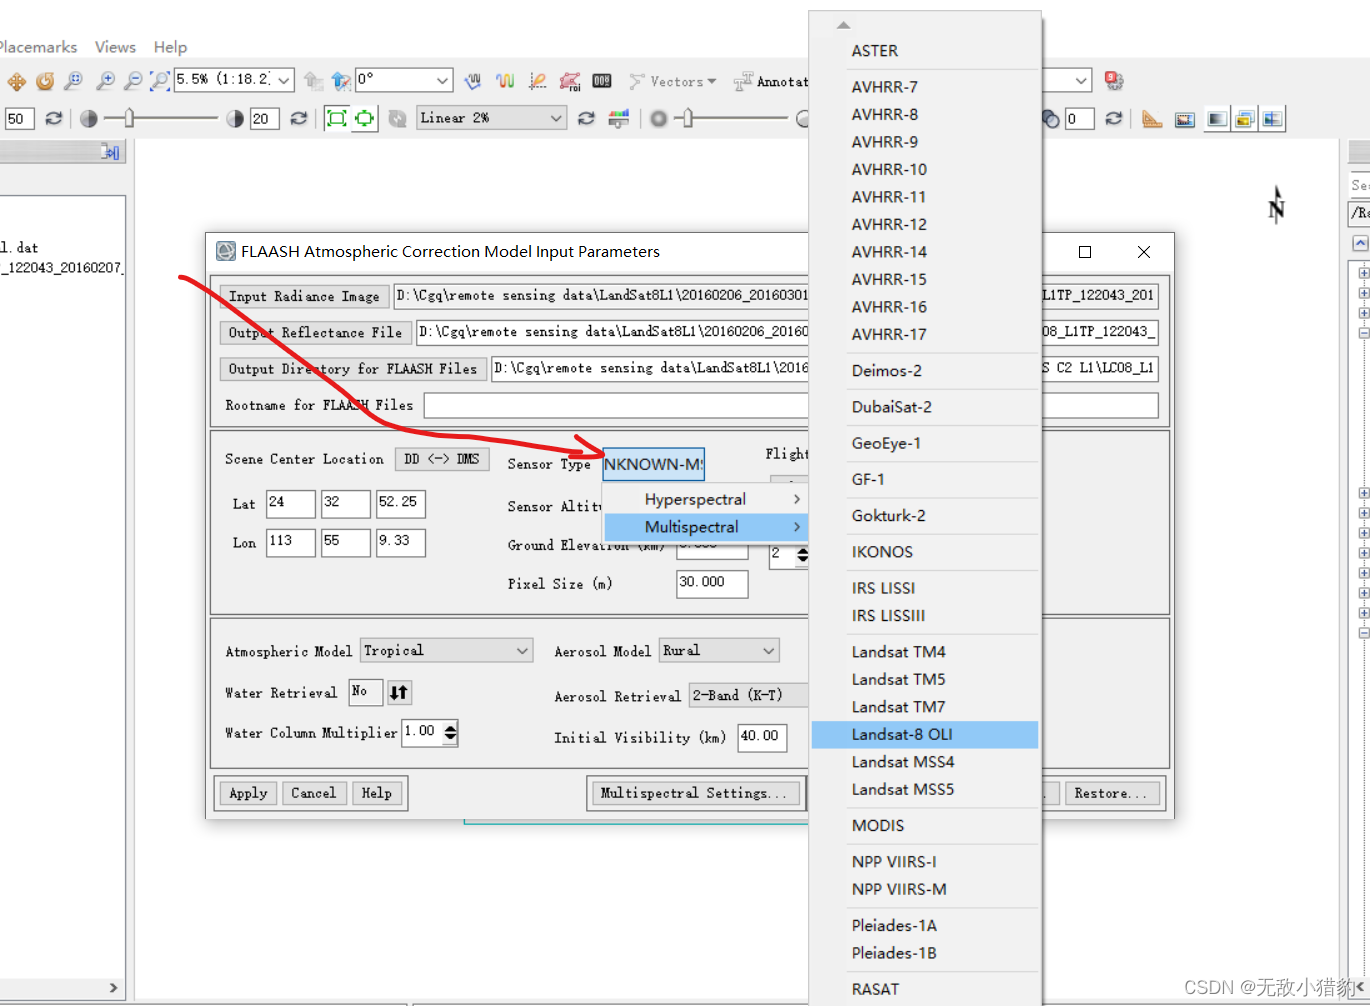The image size is (1370, 1006).
Task: Open the zoom percentage dropdown
Action: [284, 80]
